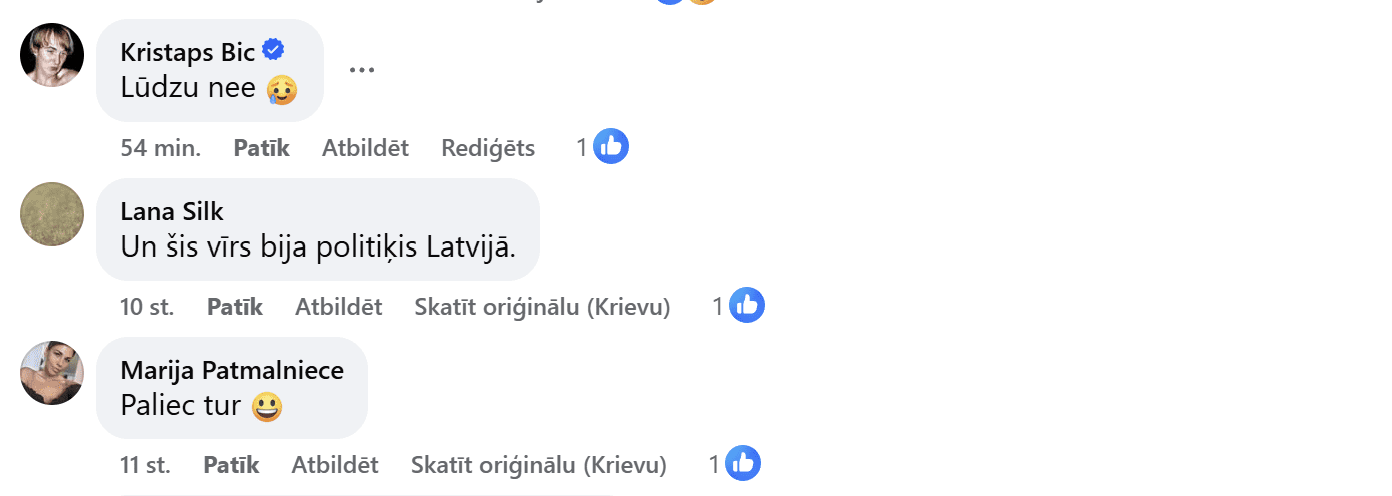The width and height of the screenshot is (1392, 496).
Task: Open Kristaps Bic's profile picture
Action: [x=52, y=55]
